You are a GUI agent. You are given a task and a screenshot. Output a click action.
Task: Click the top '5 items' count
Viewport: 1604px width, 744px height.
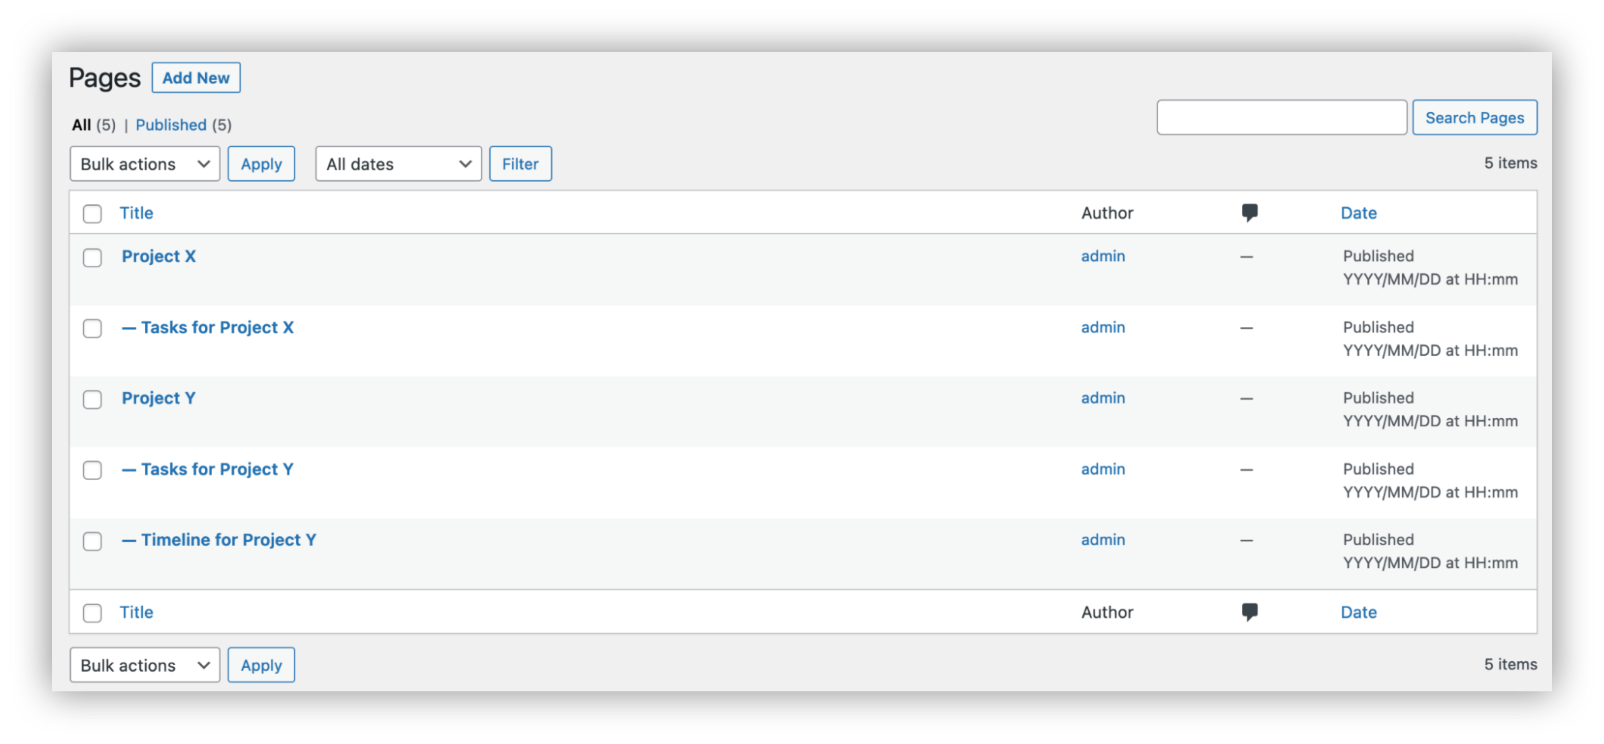[x=1510, y=163]
